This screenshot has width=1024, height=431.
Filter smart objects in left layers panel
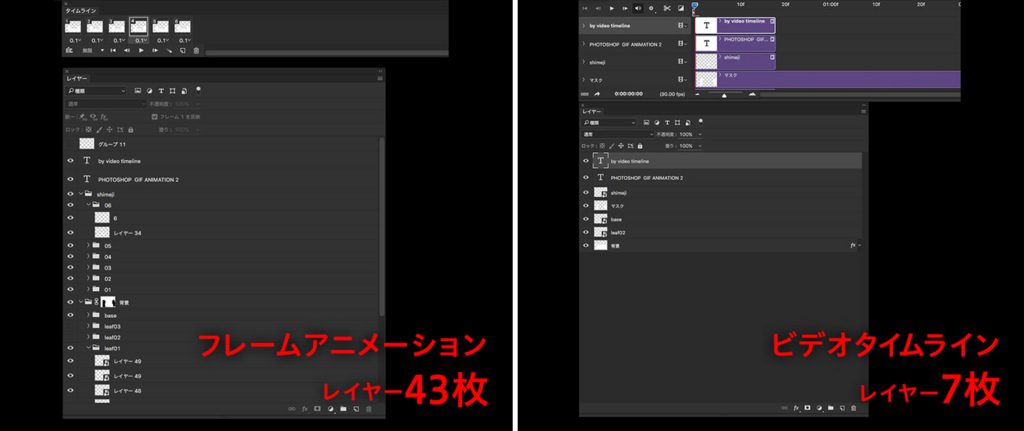click(184, 91)
